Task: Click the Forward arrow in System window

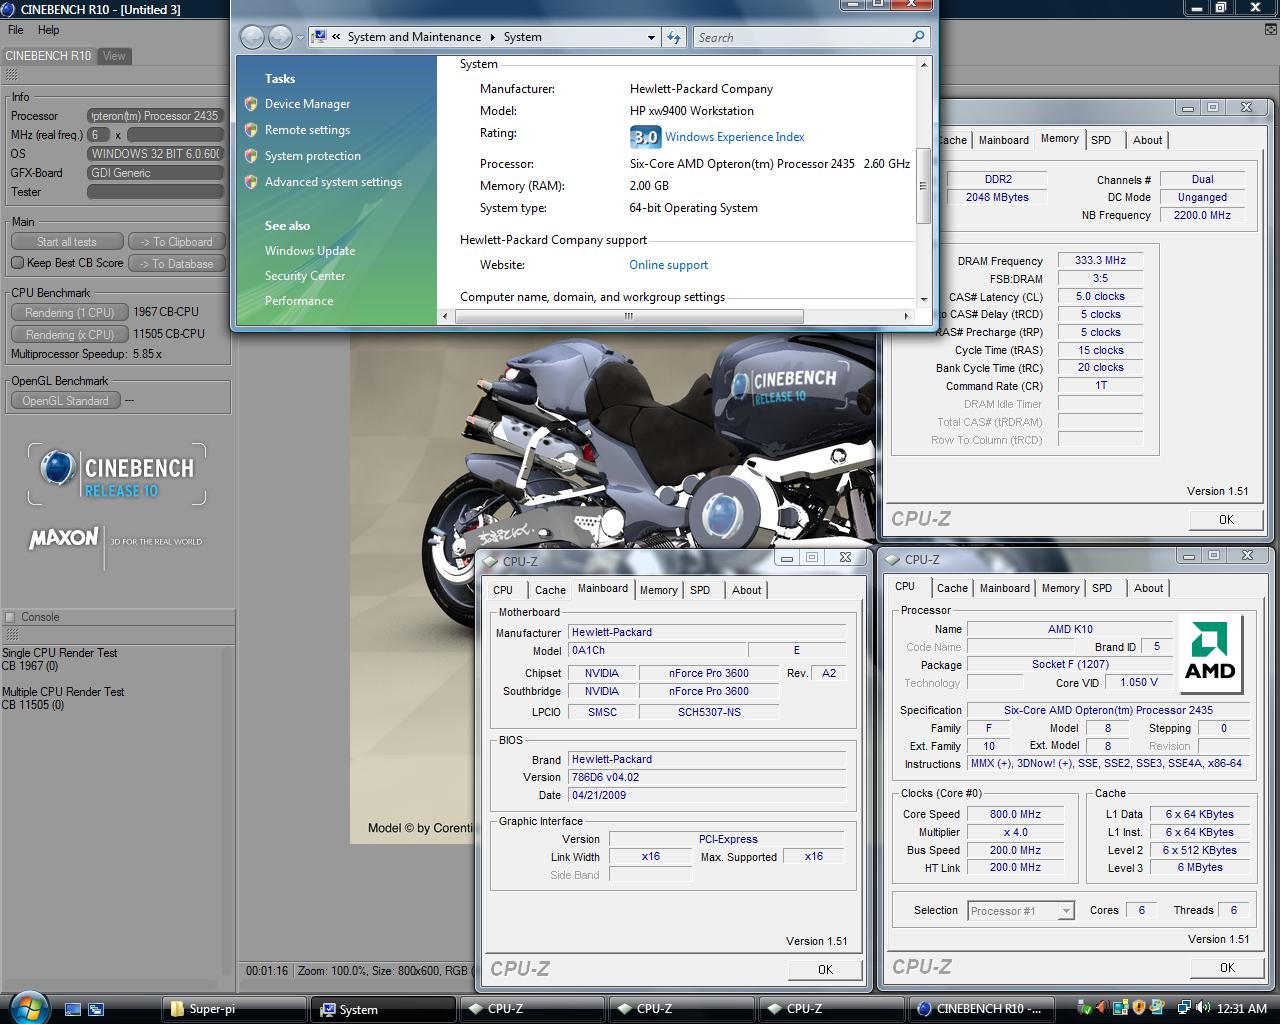Action: point(280,37)
